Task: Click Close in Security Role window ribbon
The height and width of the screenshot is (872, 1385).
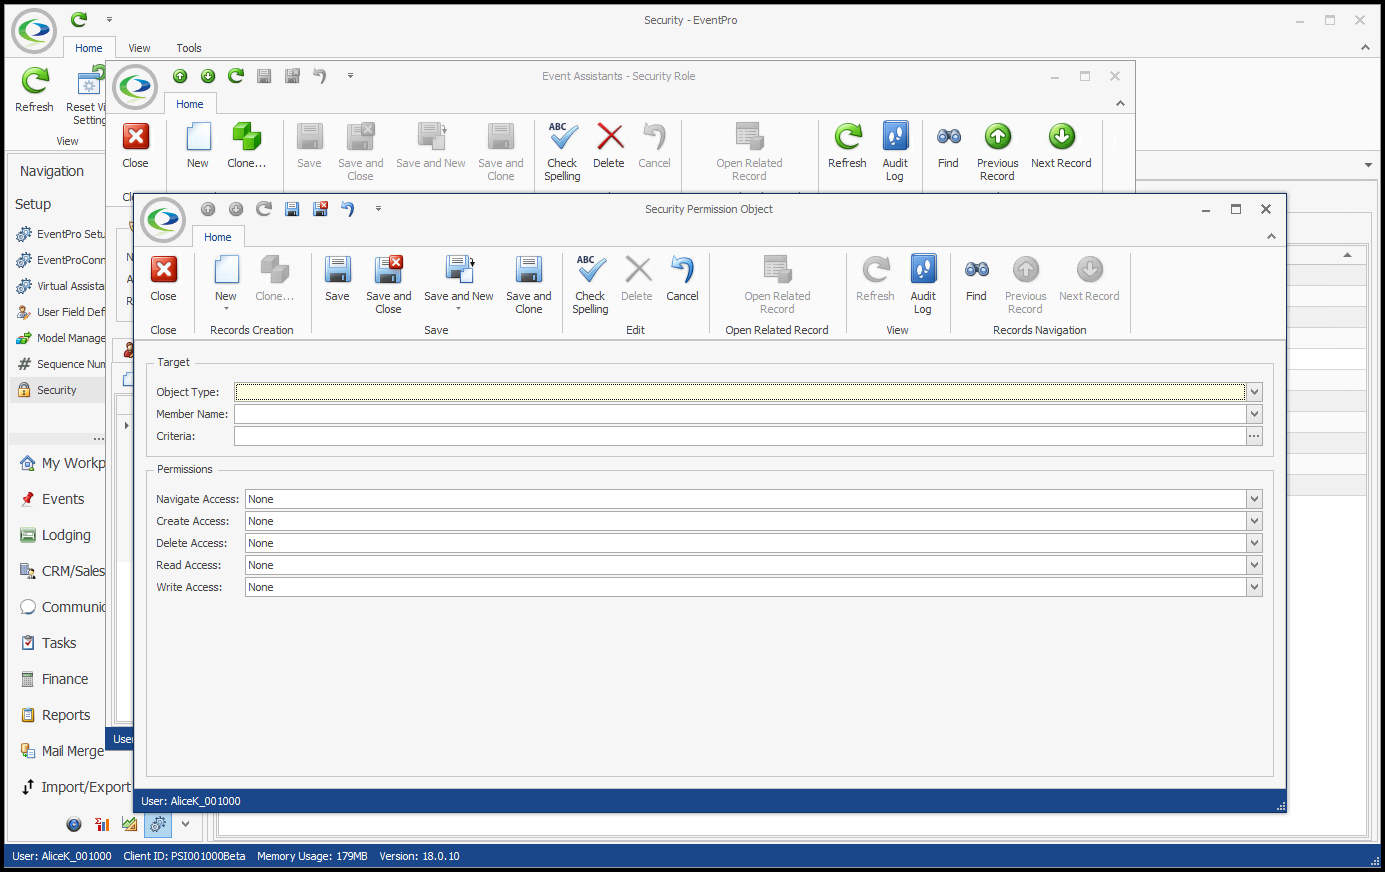Action: [x=136, y=145]
